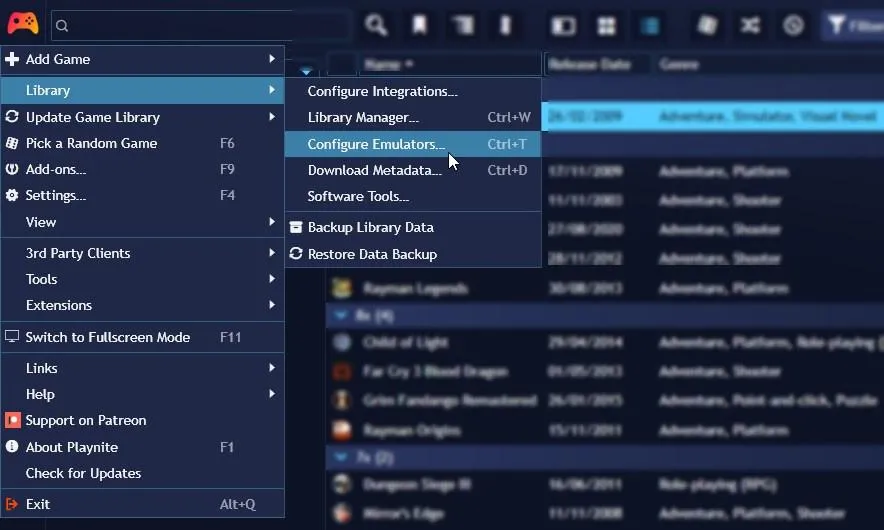Select Configure Integrations

pos(413,91)
